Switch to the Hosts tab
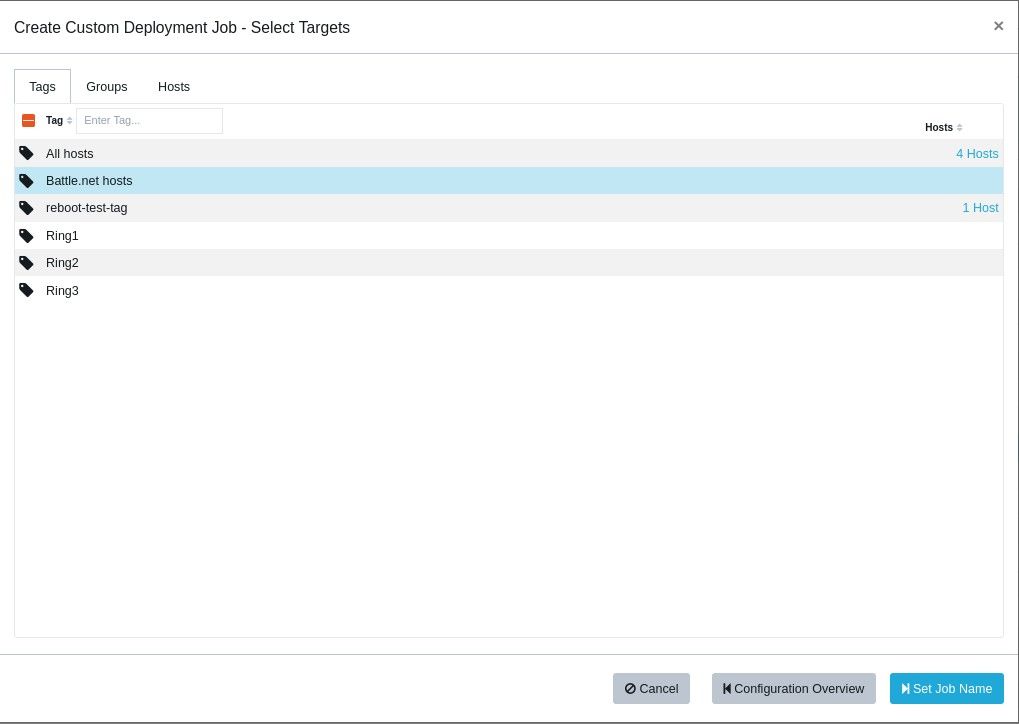The width and height of the screenshot is (1019, 724). tap(174, 87)
